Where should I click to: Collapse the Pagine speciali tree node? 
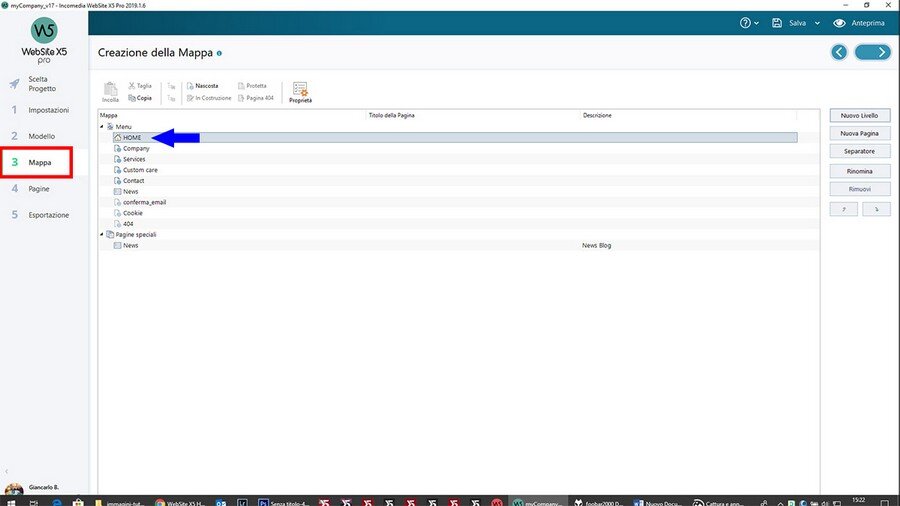click(x=102, y=235)
